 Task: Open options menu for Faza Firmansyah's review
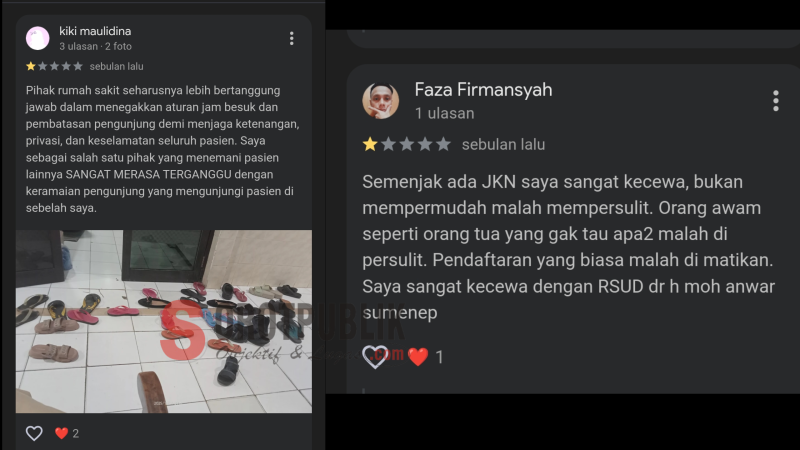pyautogui.click(x=776, y=101)
